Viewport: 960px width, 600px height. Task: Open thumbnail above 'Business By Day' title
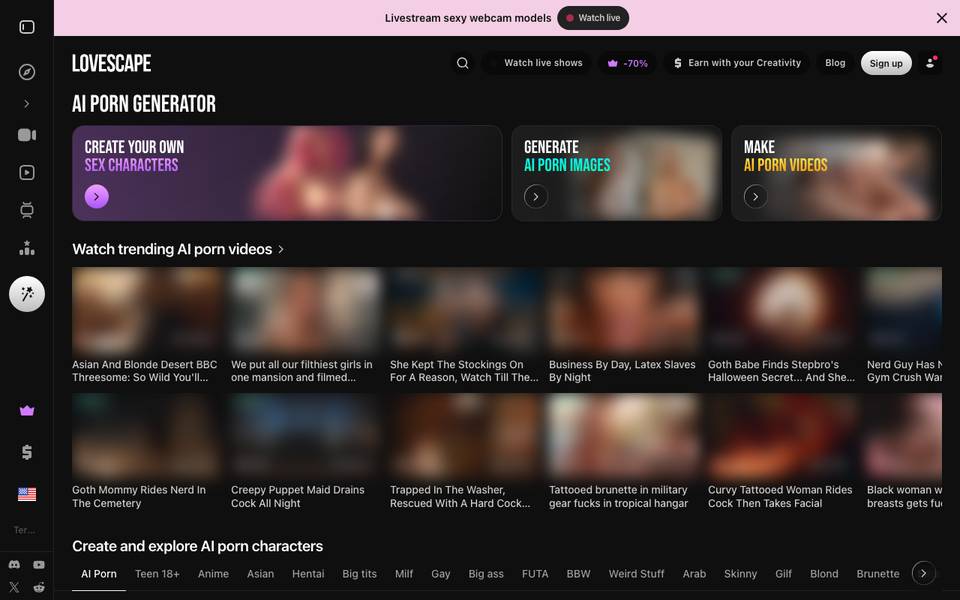[623, 309]
